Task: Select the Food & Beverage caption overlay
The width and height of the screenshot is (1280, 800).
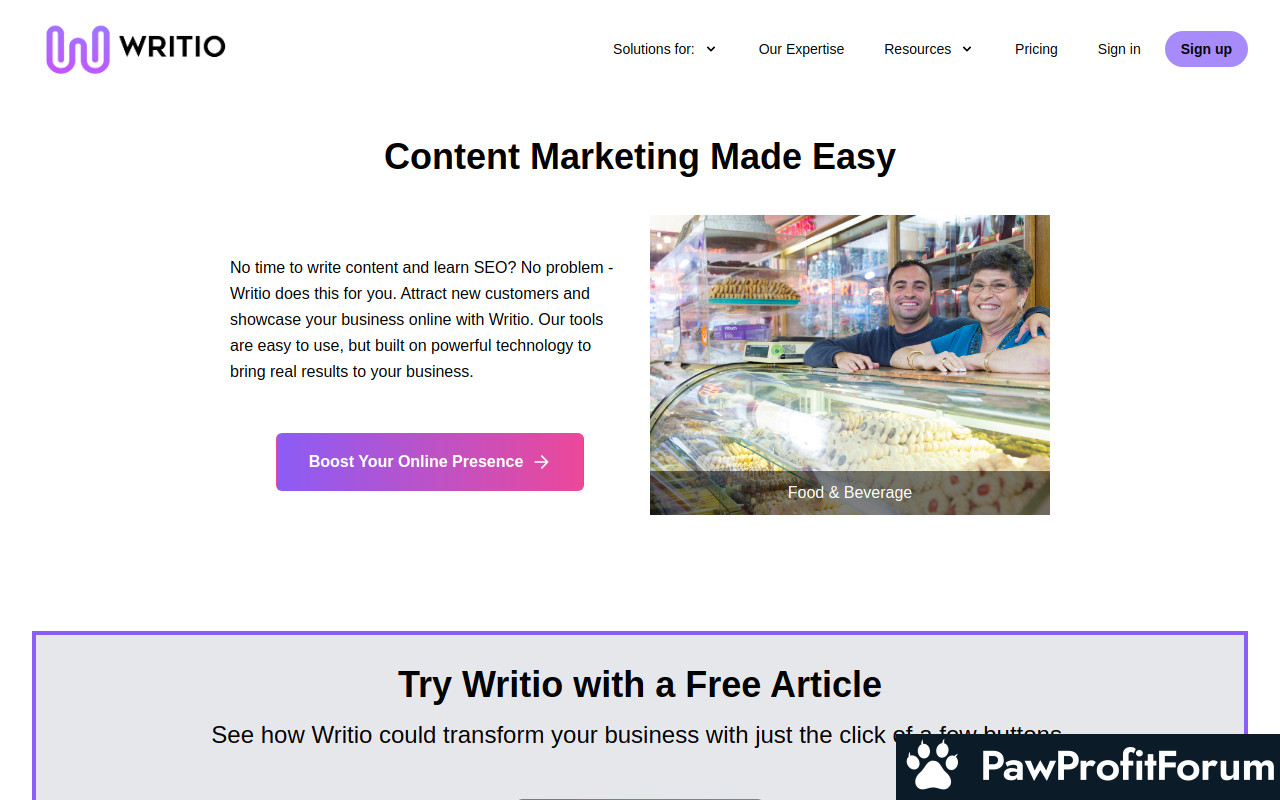Action: [850, 493]
